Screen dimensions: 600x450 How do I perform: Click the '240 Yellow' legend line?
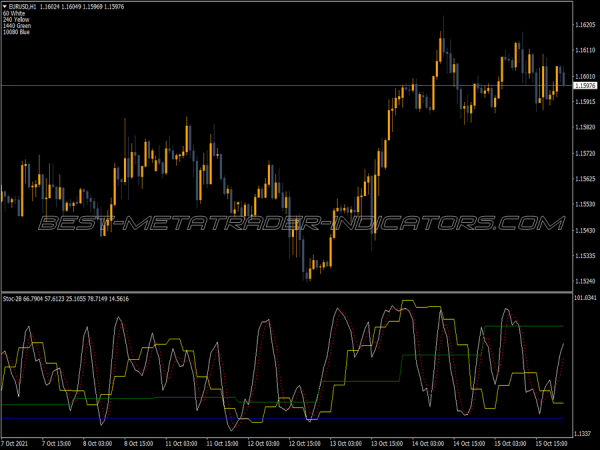(16, 20)
